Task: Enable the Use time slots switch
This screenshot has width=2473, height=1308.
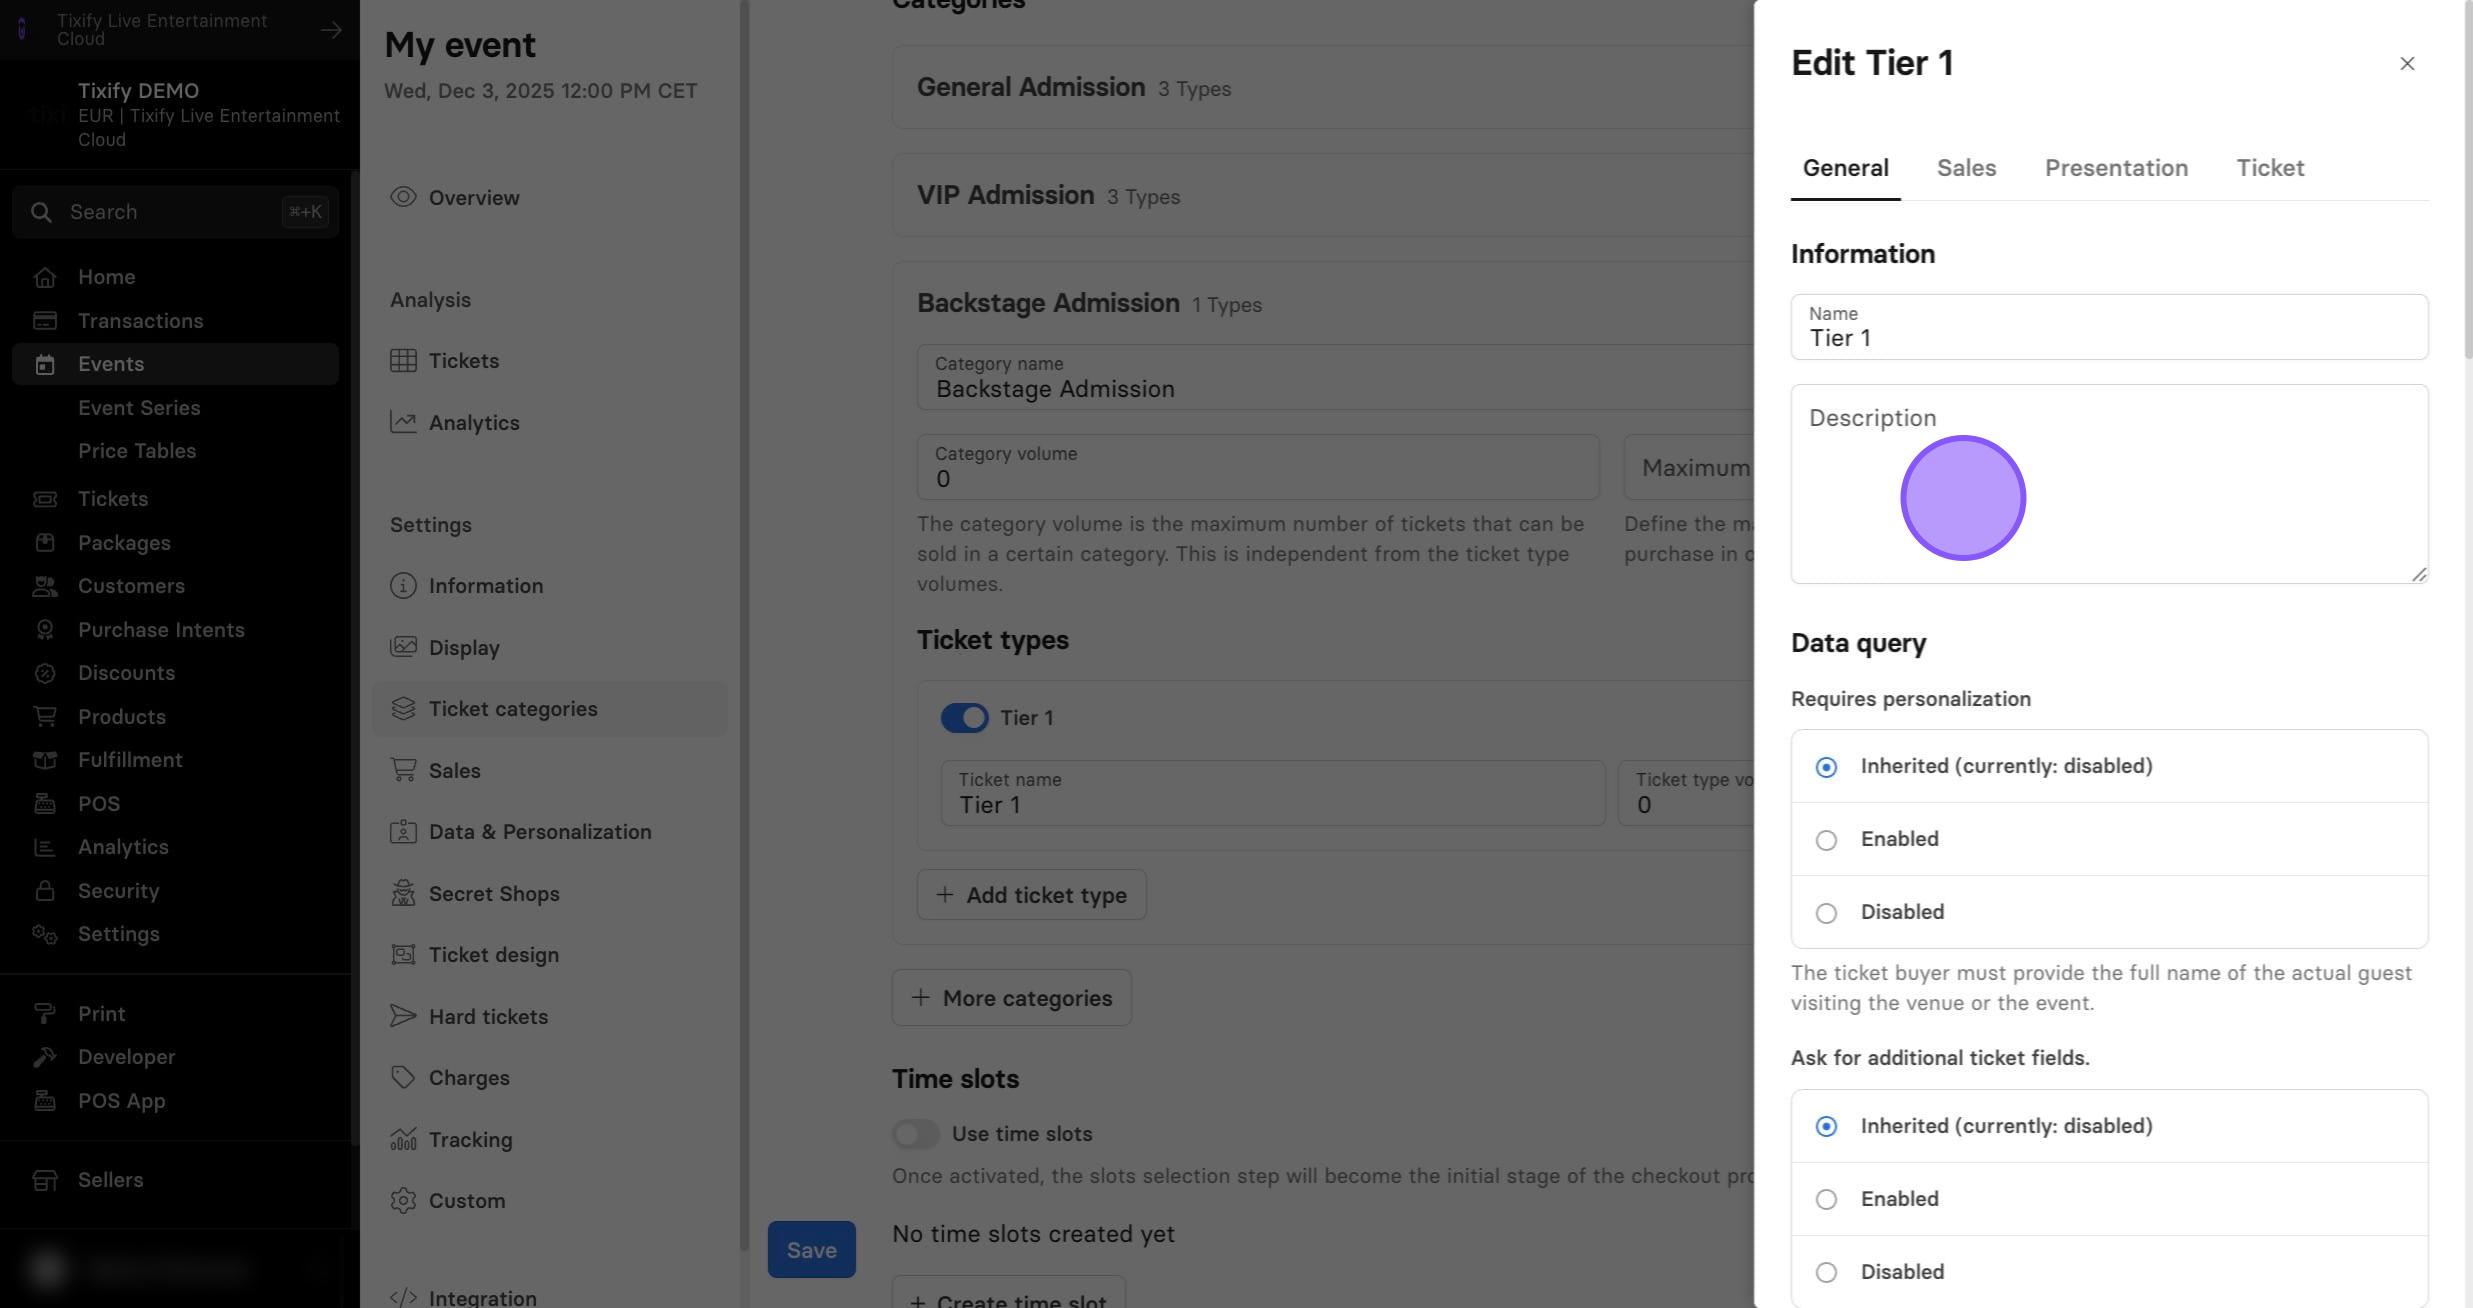Action: [916, 1134]
